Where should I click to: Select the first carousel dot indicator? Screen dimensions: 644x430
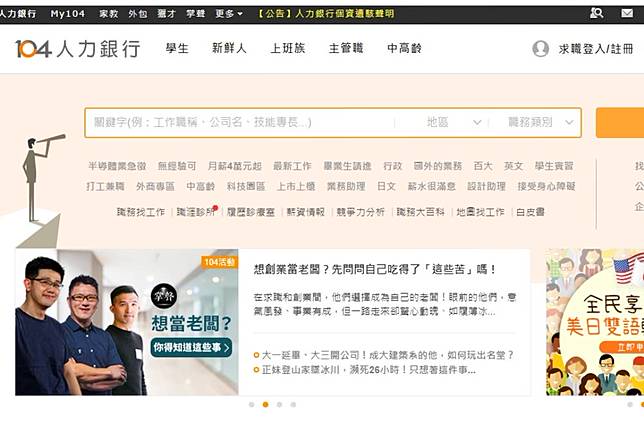[252, 405]
